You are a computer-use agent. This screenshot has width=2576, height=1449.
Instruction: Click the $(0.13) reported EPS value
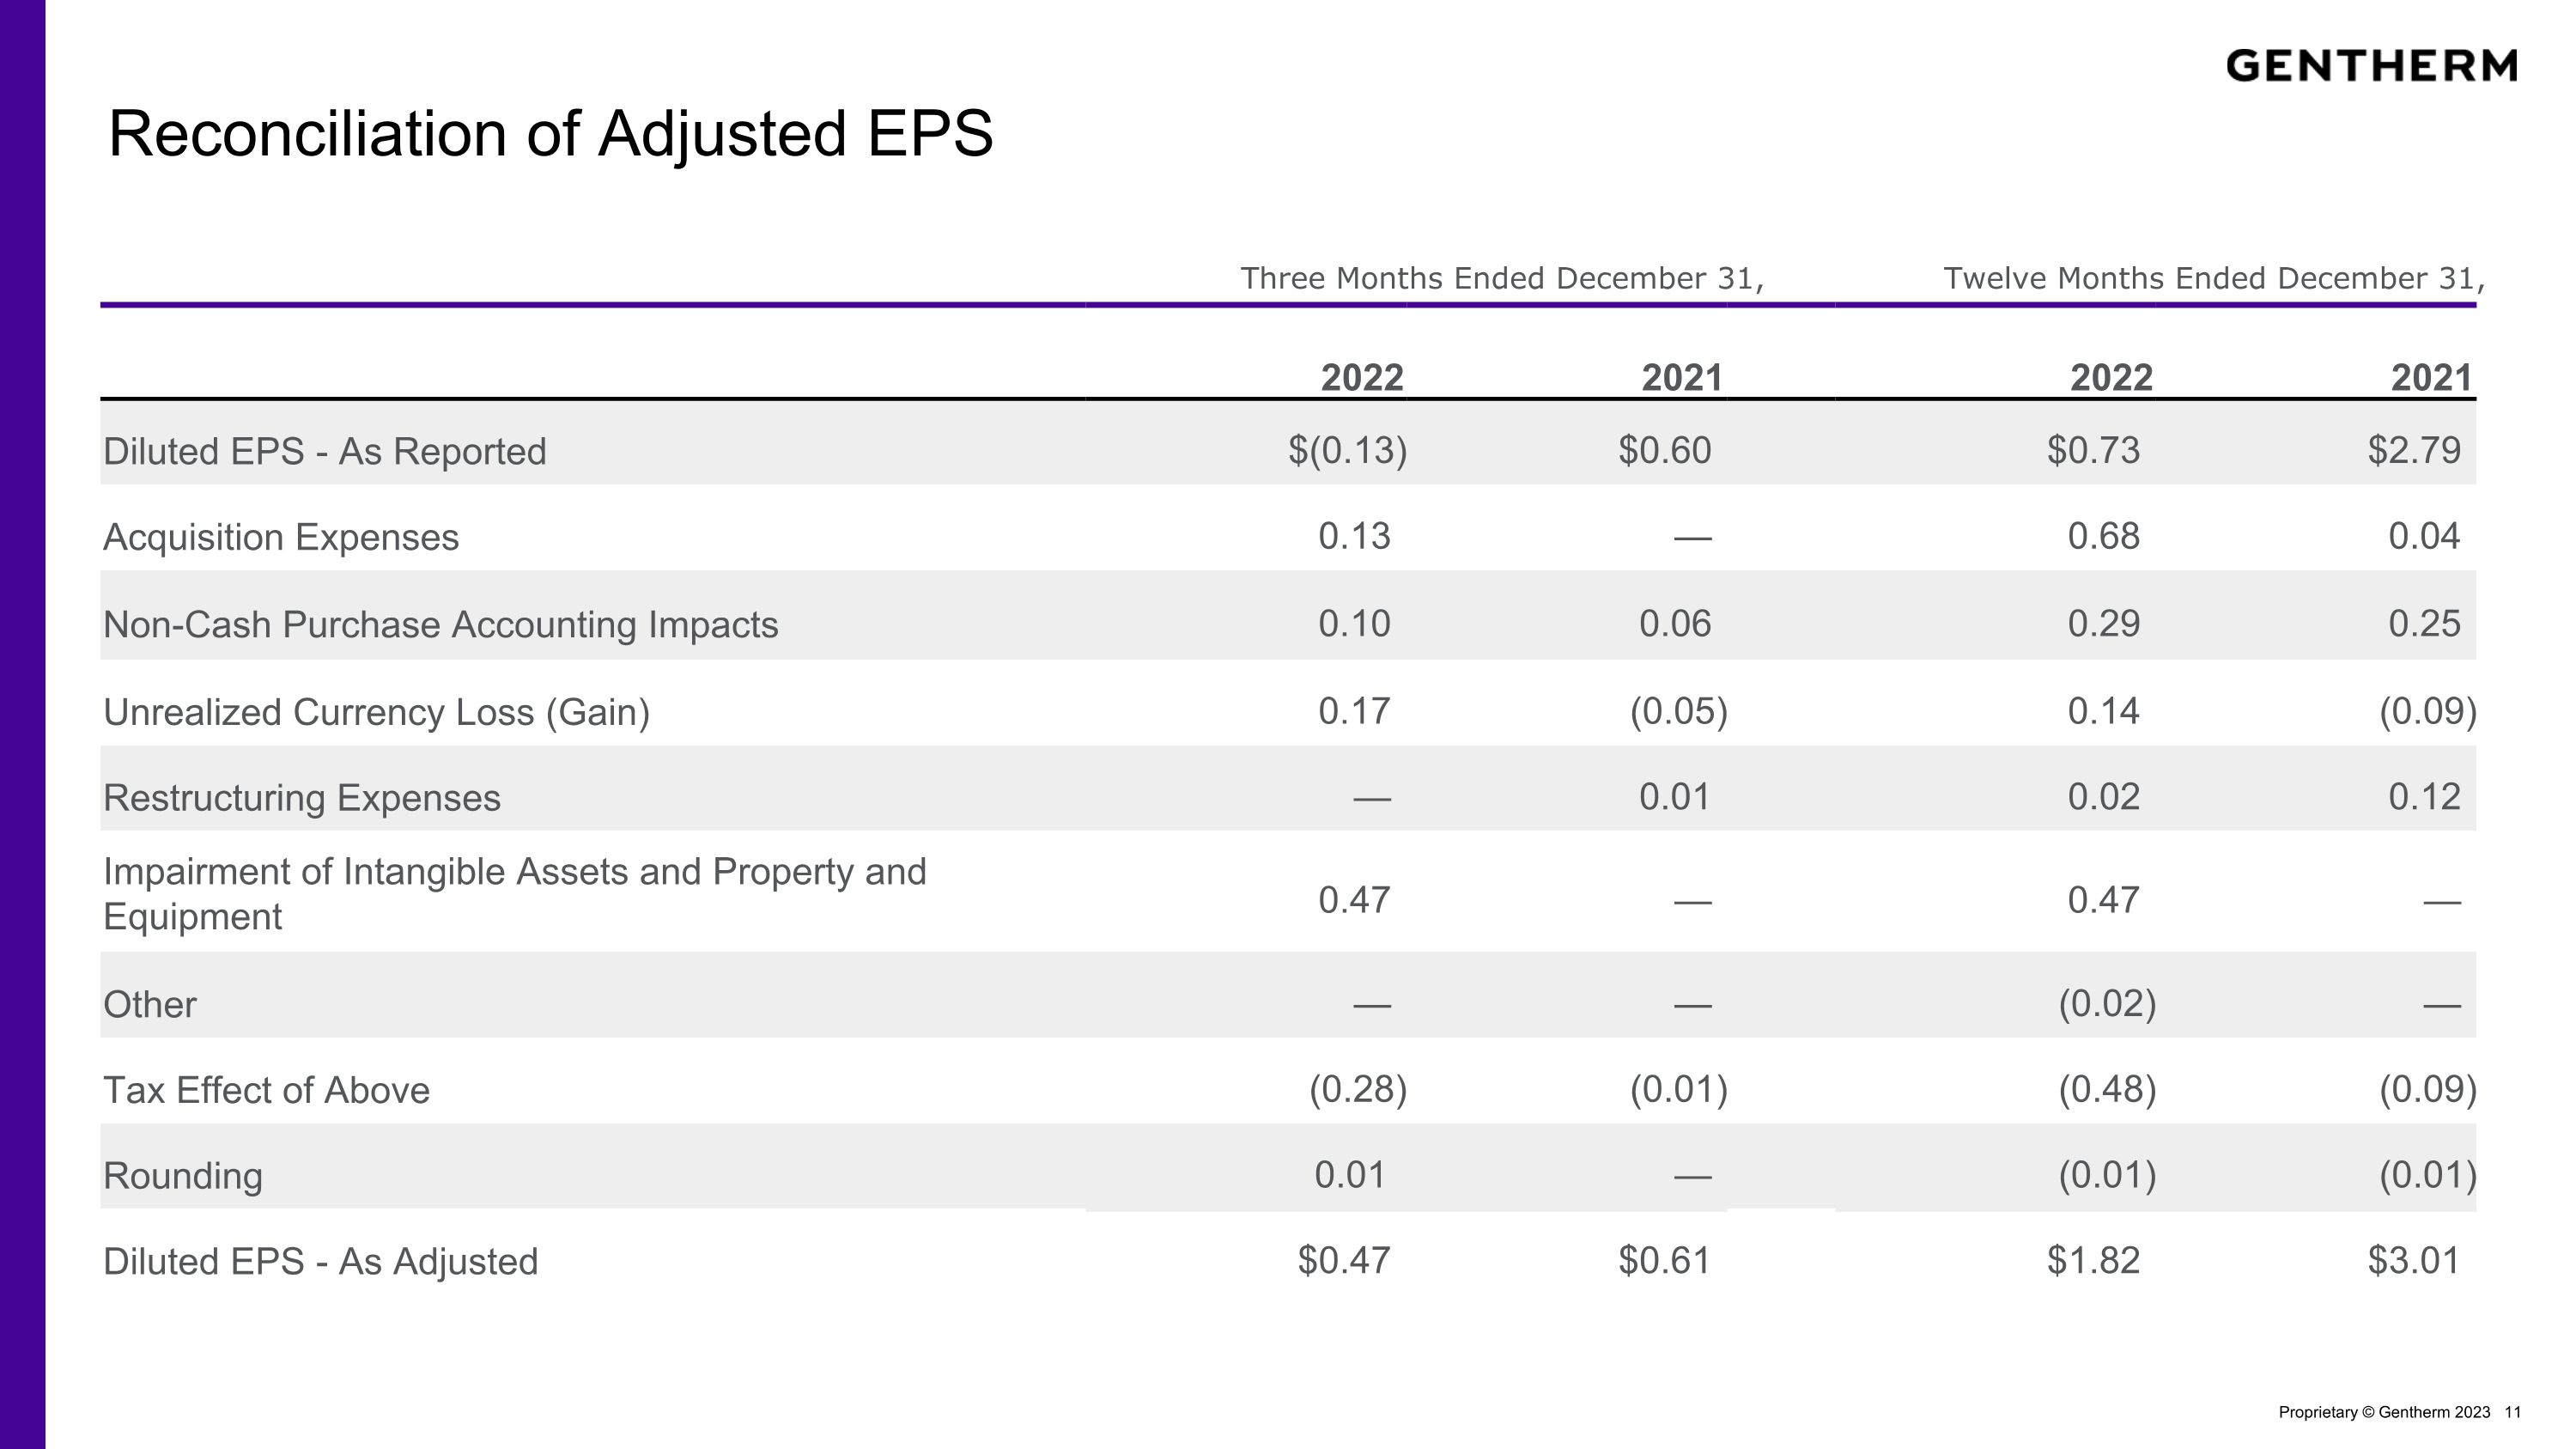[1347, 450]
